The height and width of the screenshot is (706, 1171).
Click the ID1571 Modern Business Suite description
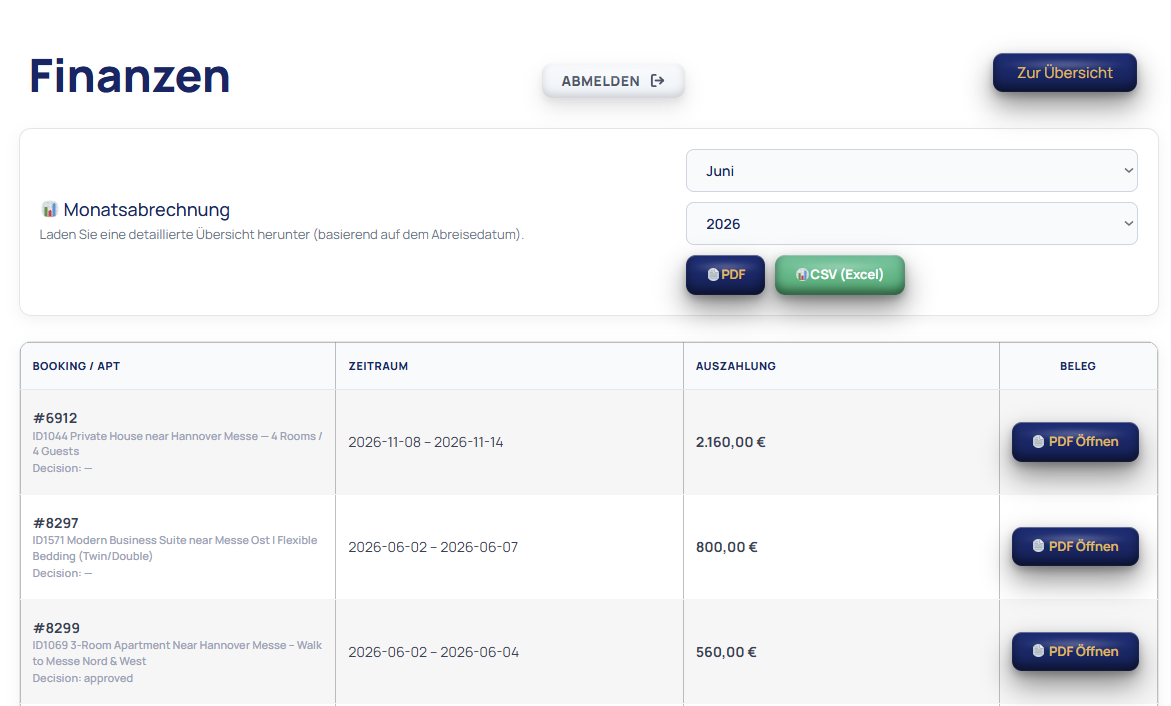point(175,548)
